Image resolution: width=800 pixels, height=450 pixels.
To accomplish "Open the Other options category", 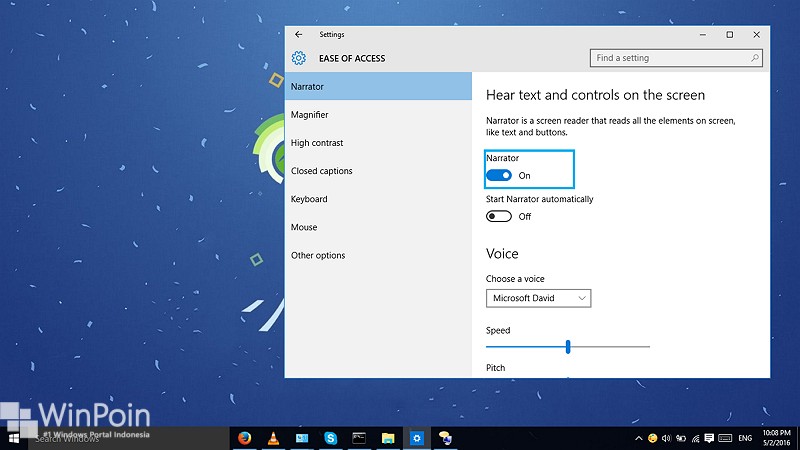I will click(x=378, y=255).
